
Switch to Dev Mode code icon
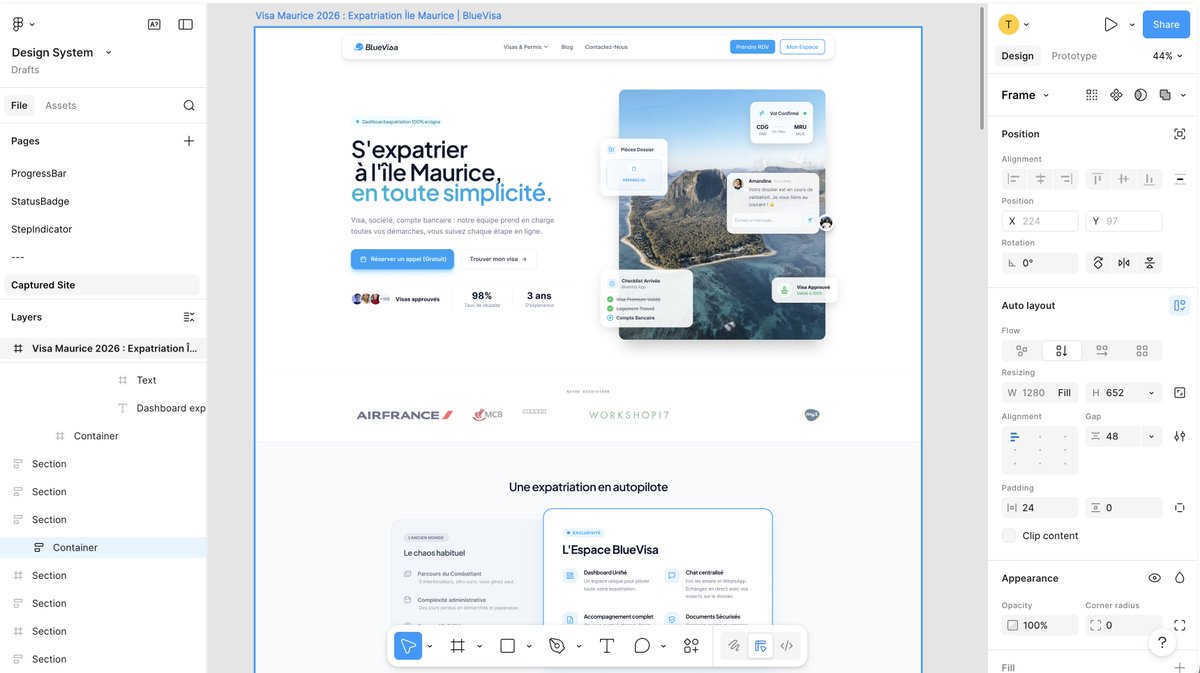tap(786, 646)
